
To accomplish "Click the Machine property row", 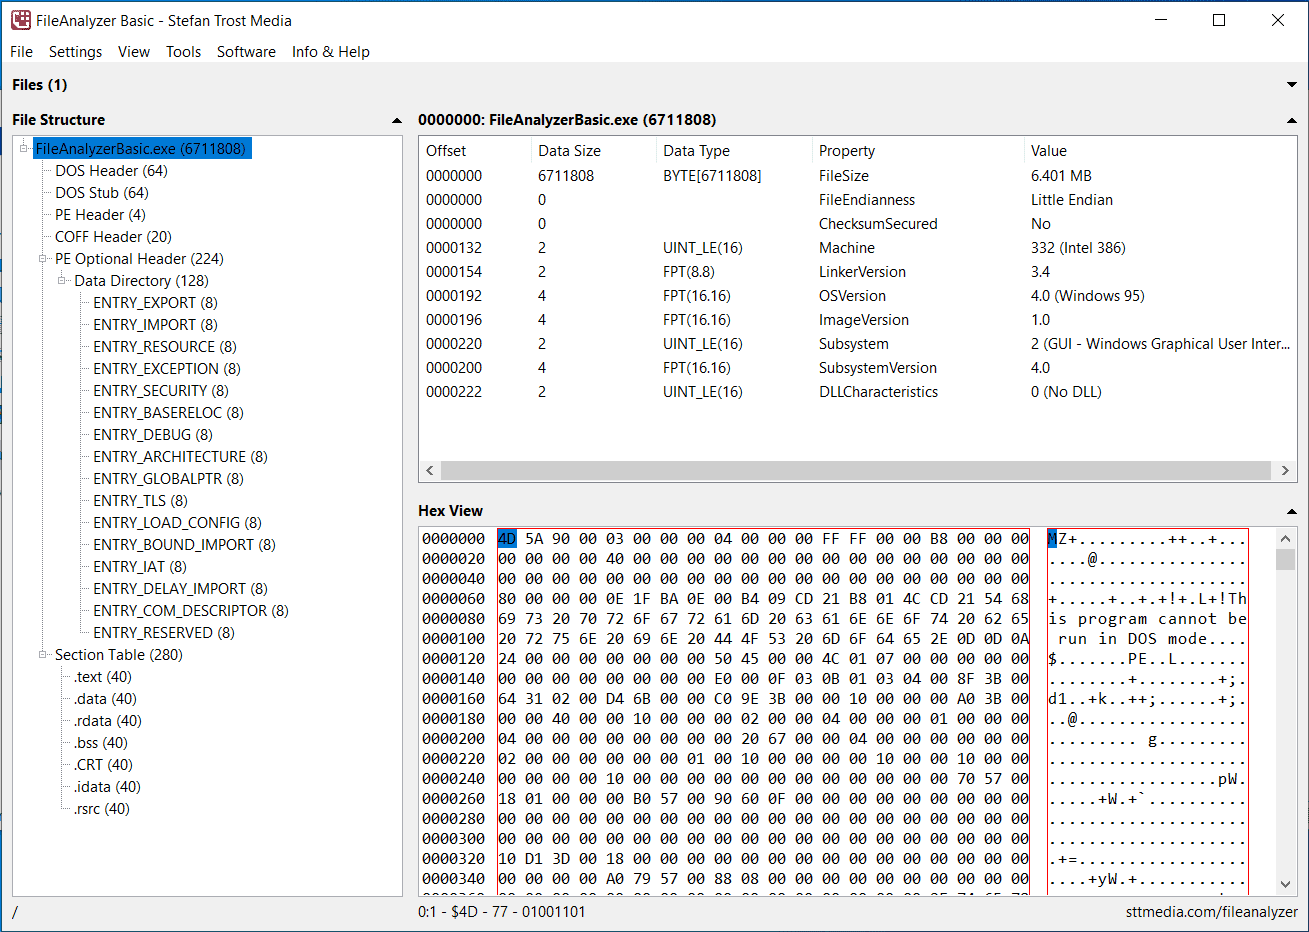I will 858,248.
